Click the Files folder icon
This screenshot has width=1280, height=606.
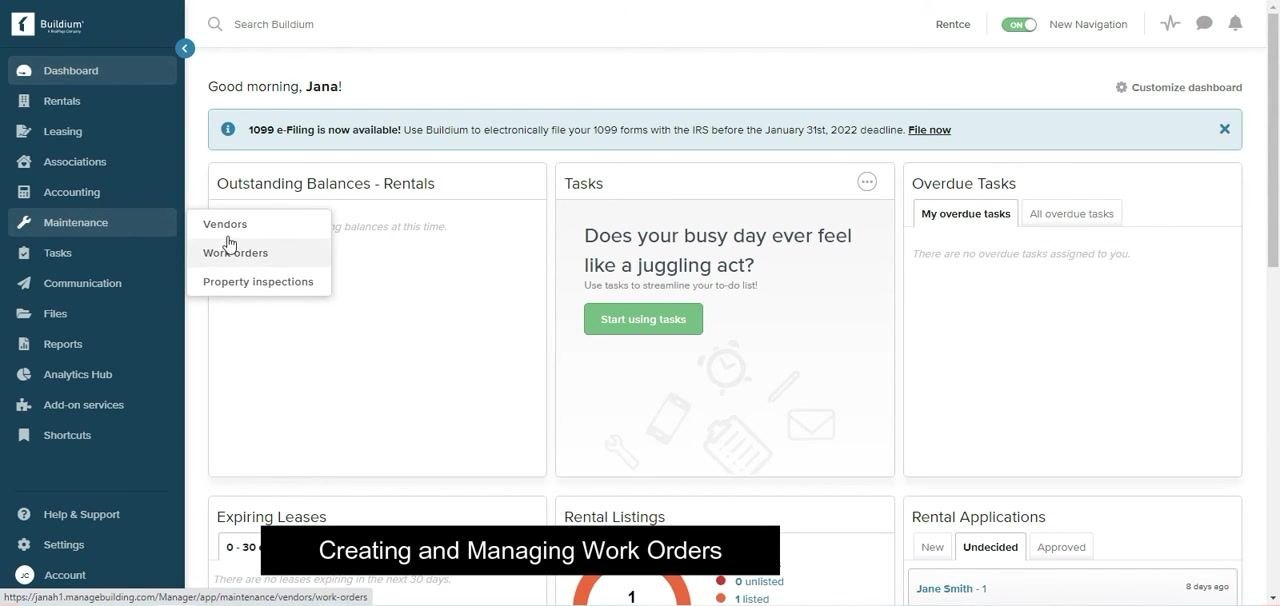(24, 314)
